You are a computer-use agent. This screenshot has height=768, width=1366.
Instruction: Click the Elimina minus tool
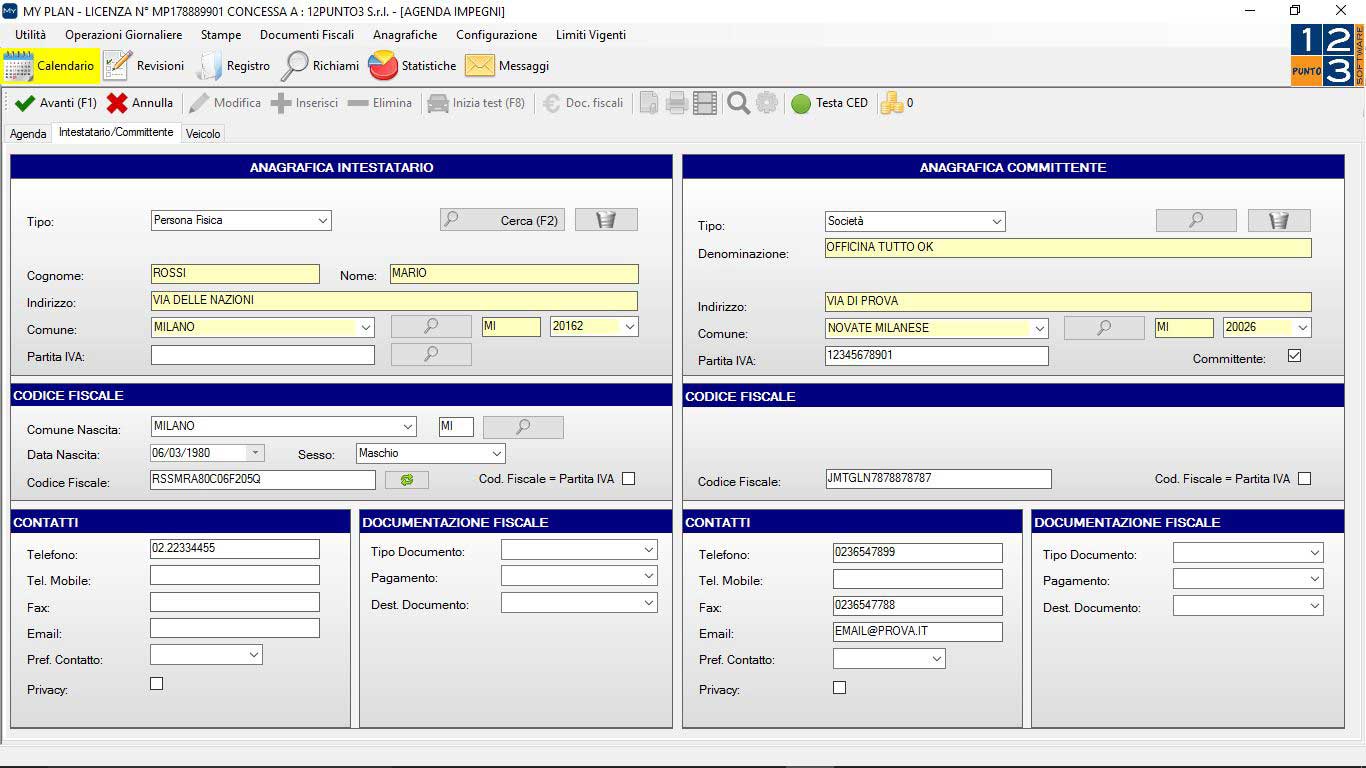[x=380, y=103]
